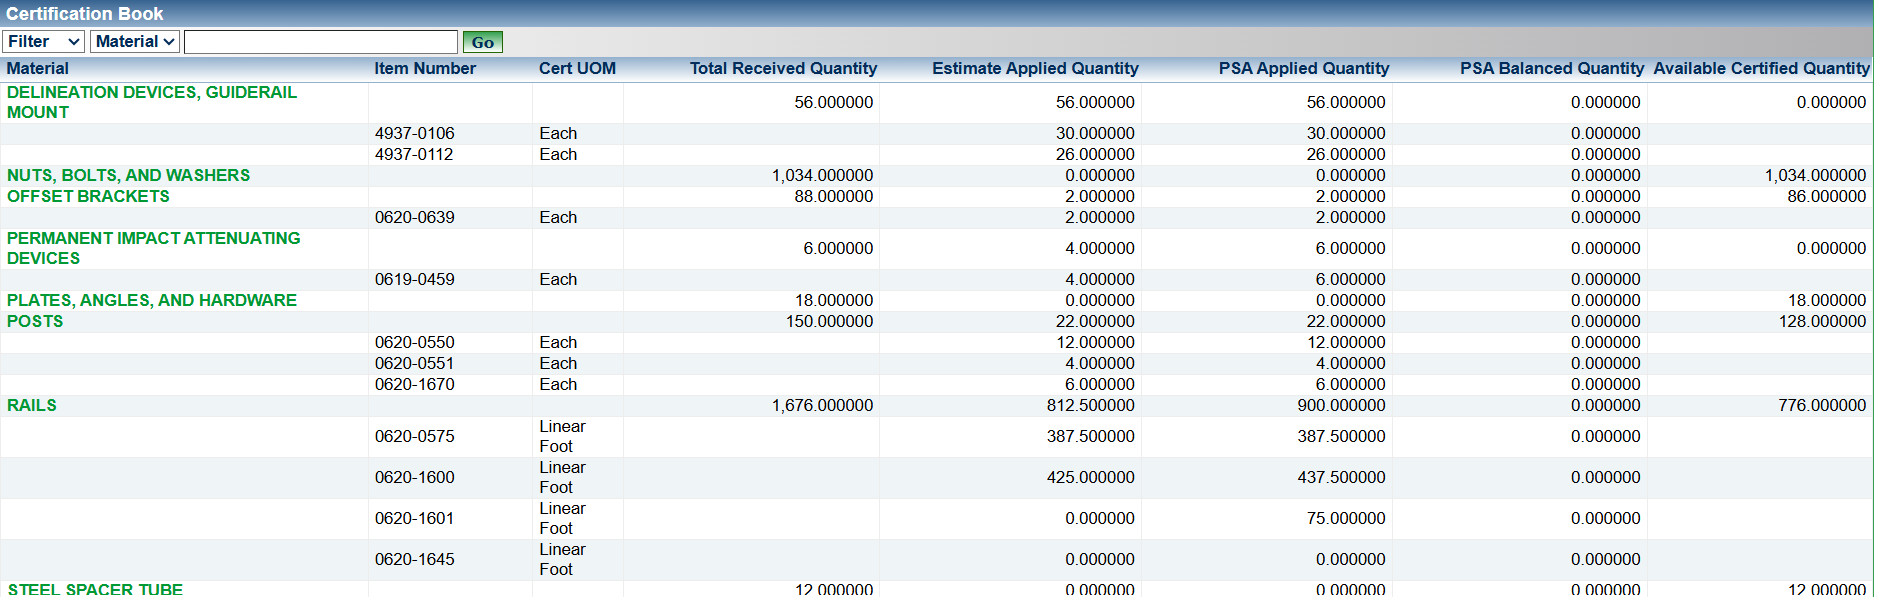Viewport: 1877px width, 597px height.
Task: Sort by PSA Balanced Quantity header
Action: click(1552, 68)
